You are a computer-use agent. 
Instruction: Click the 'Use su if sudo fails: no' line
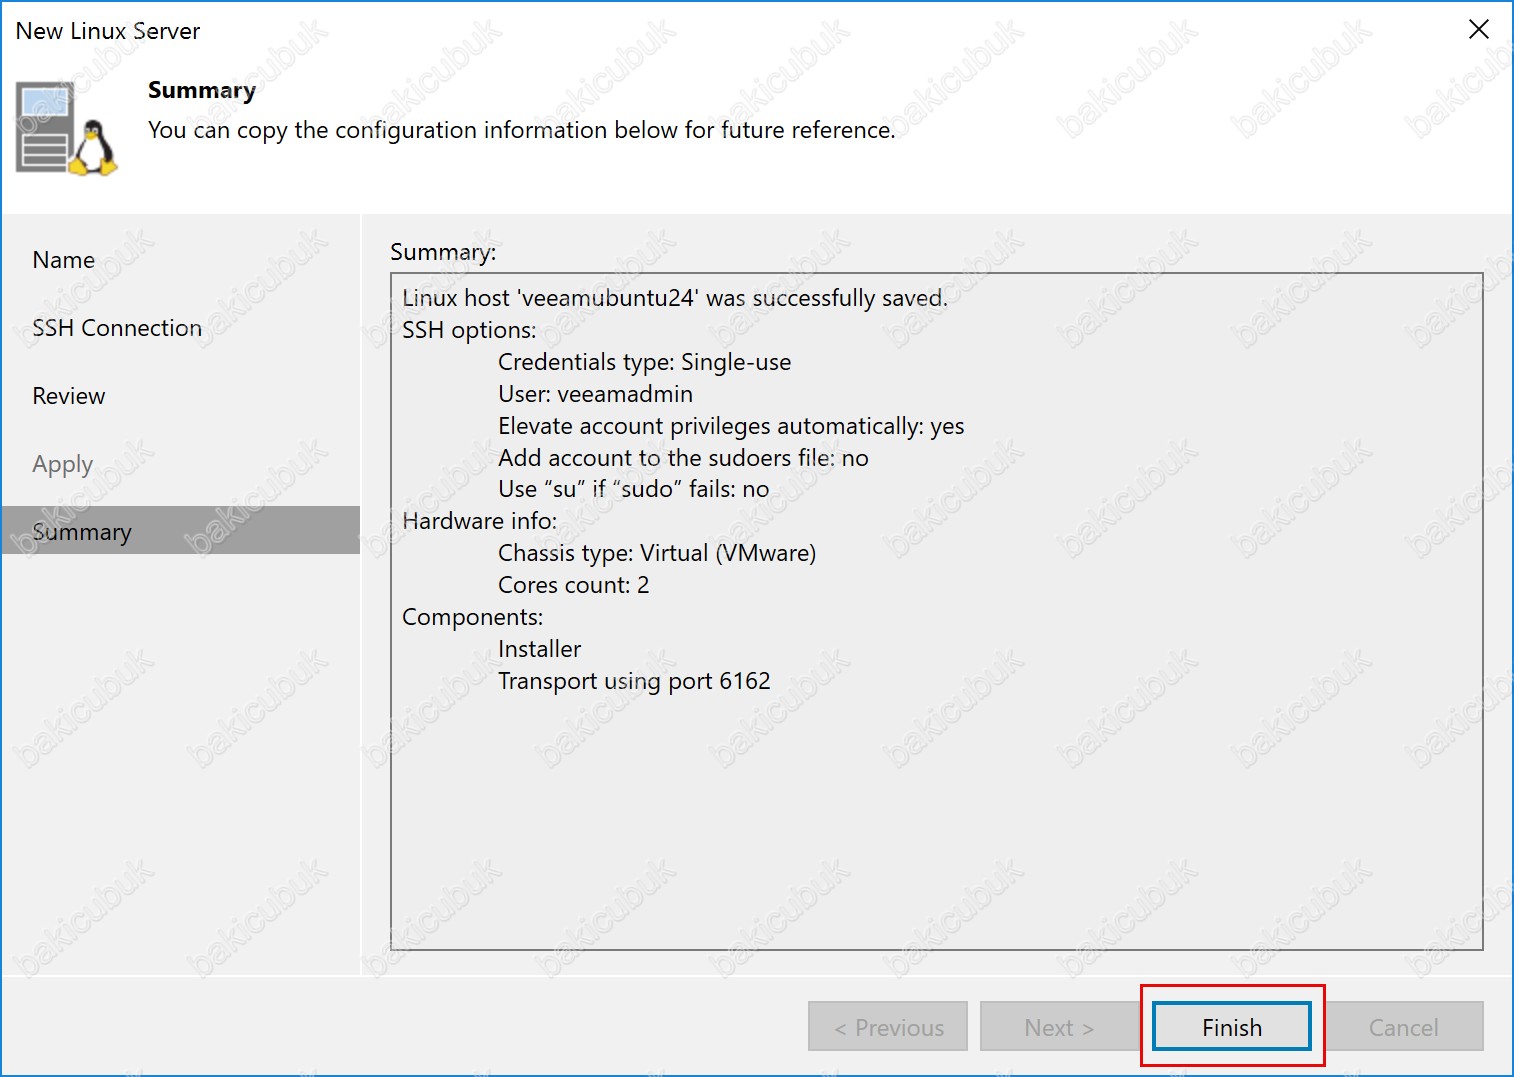[634, 489]
